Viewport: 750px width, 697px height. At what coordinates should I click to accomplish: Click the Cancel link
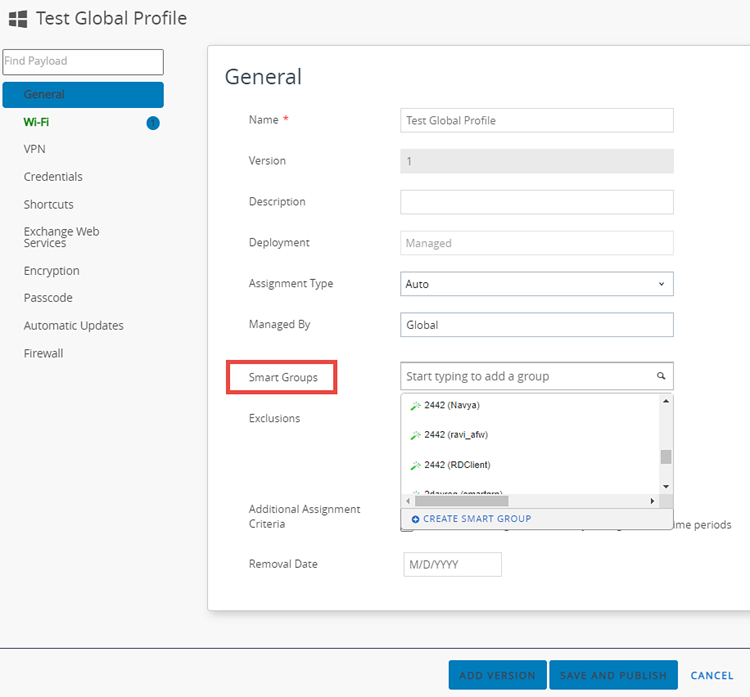coord(712,675)
